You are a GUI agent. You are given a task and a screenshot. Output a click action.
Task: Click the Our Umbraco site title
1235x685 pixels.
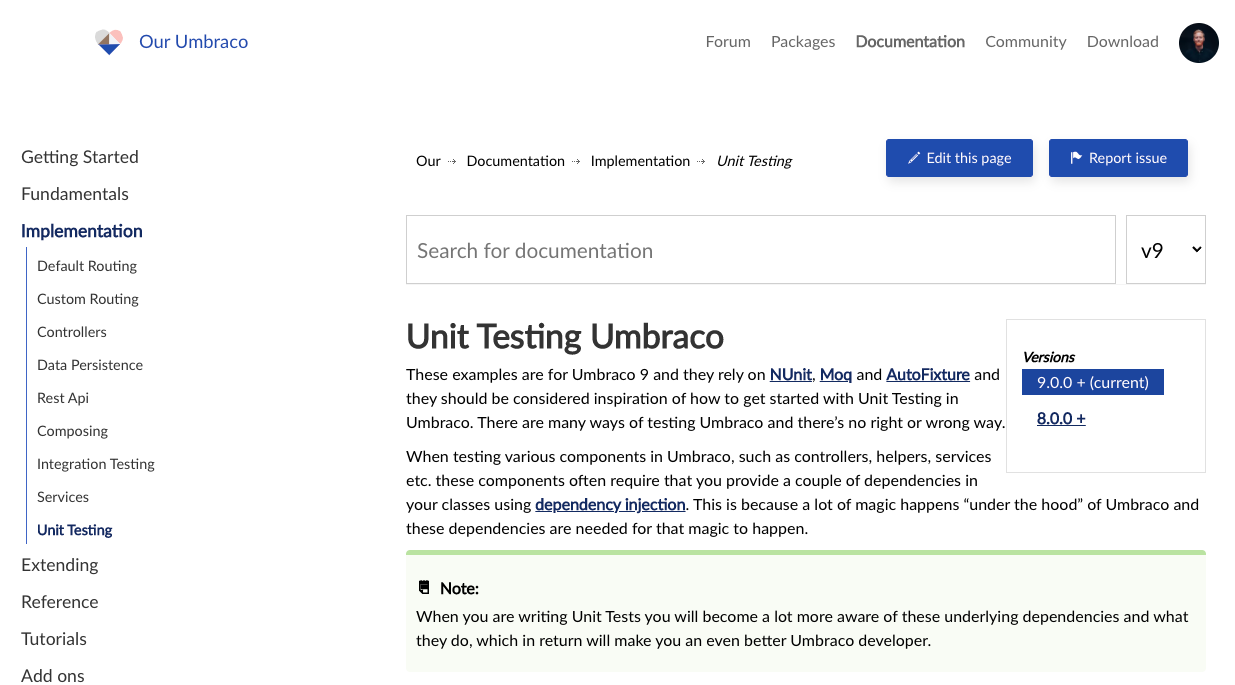pyautogui.click(x=194, y=42)
